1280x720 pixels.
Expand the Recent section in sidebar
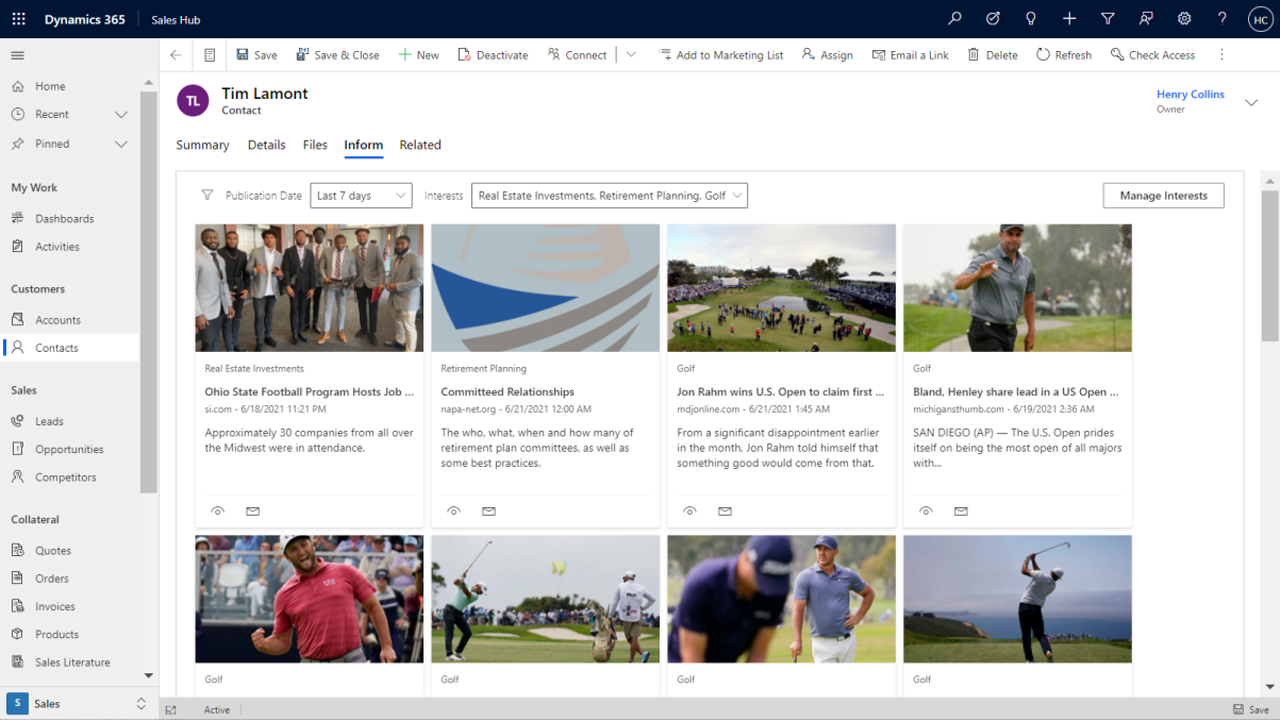pos(121,114)
